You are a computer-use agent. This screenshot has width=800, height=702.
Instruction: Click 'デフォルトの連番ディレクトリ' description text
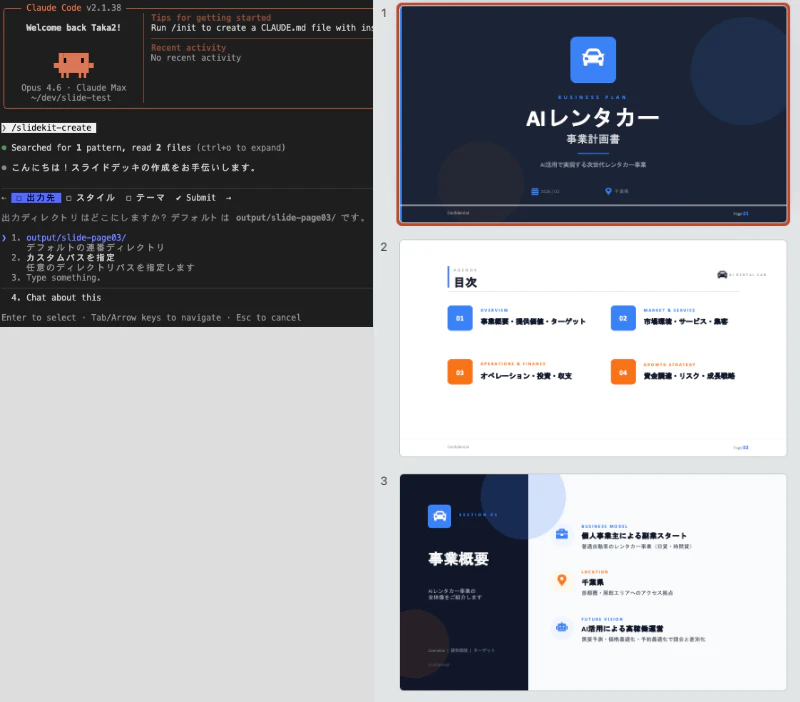tap(95, 247)
